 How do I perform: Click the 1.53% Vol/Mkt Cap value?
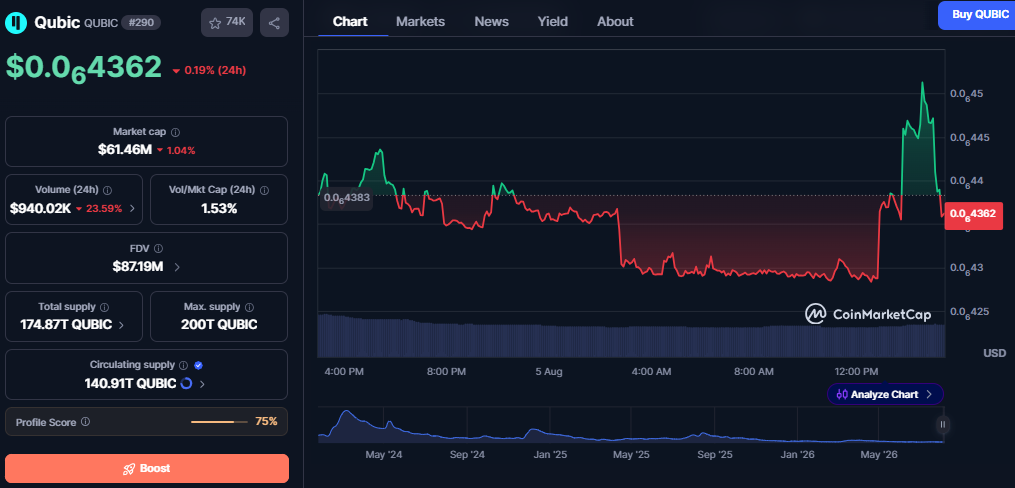point(219,208)
